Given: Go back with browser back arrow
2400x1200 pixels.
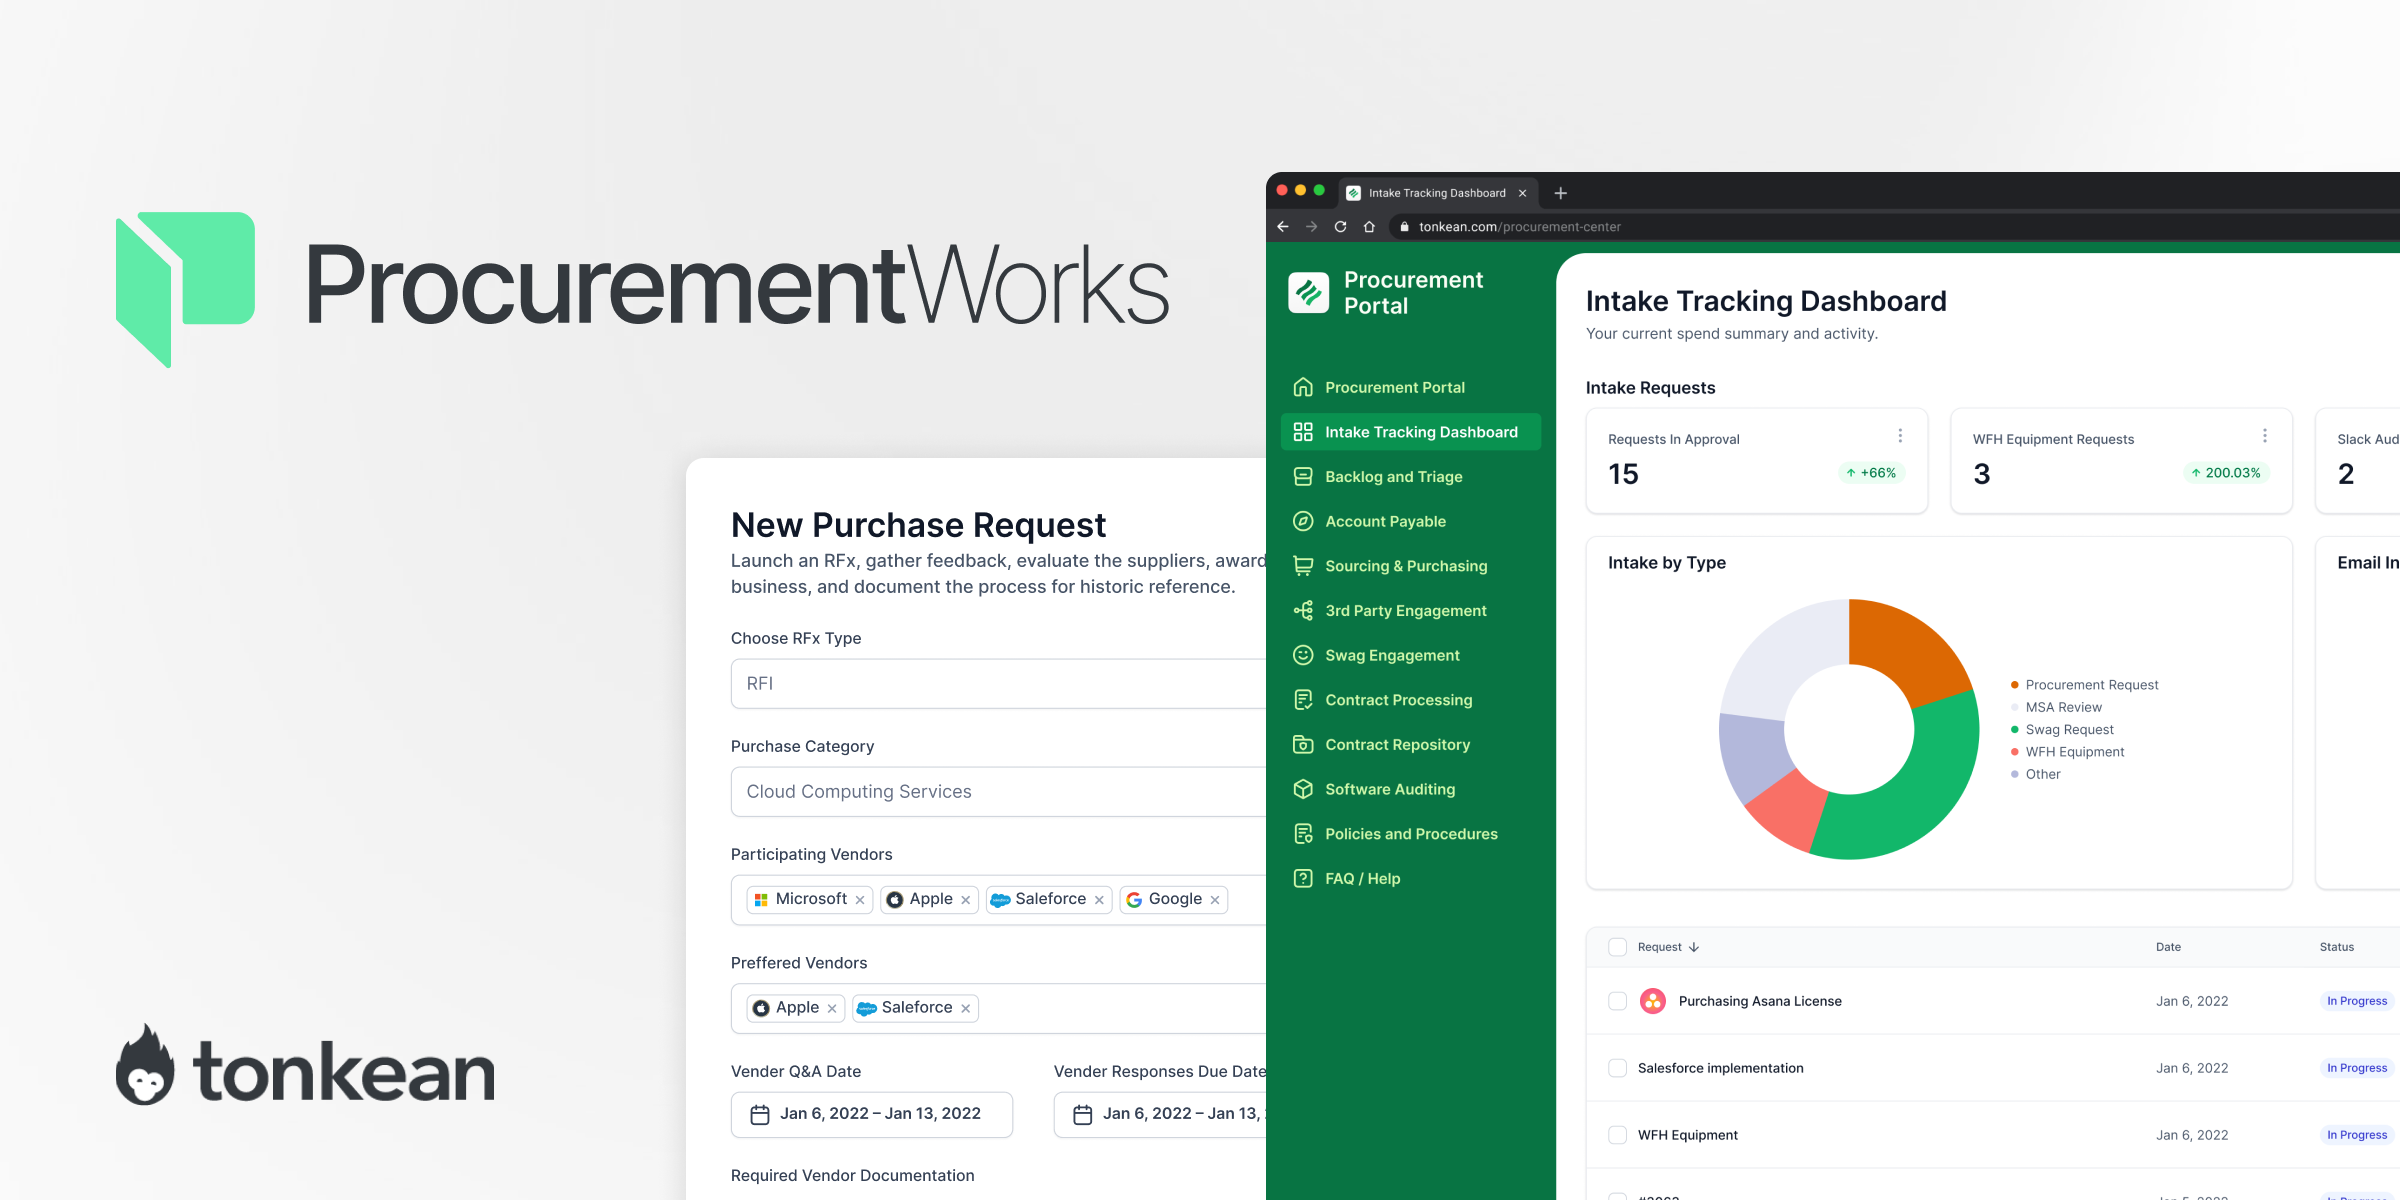Looking at the screenshot, I should click(x=1283, y=227).
